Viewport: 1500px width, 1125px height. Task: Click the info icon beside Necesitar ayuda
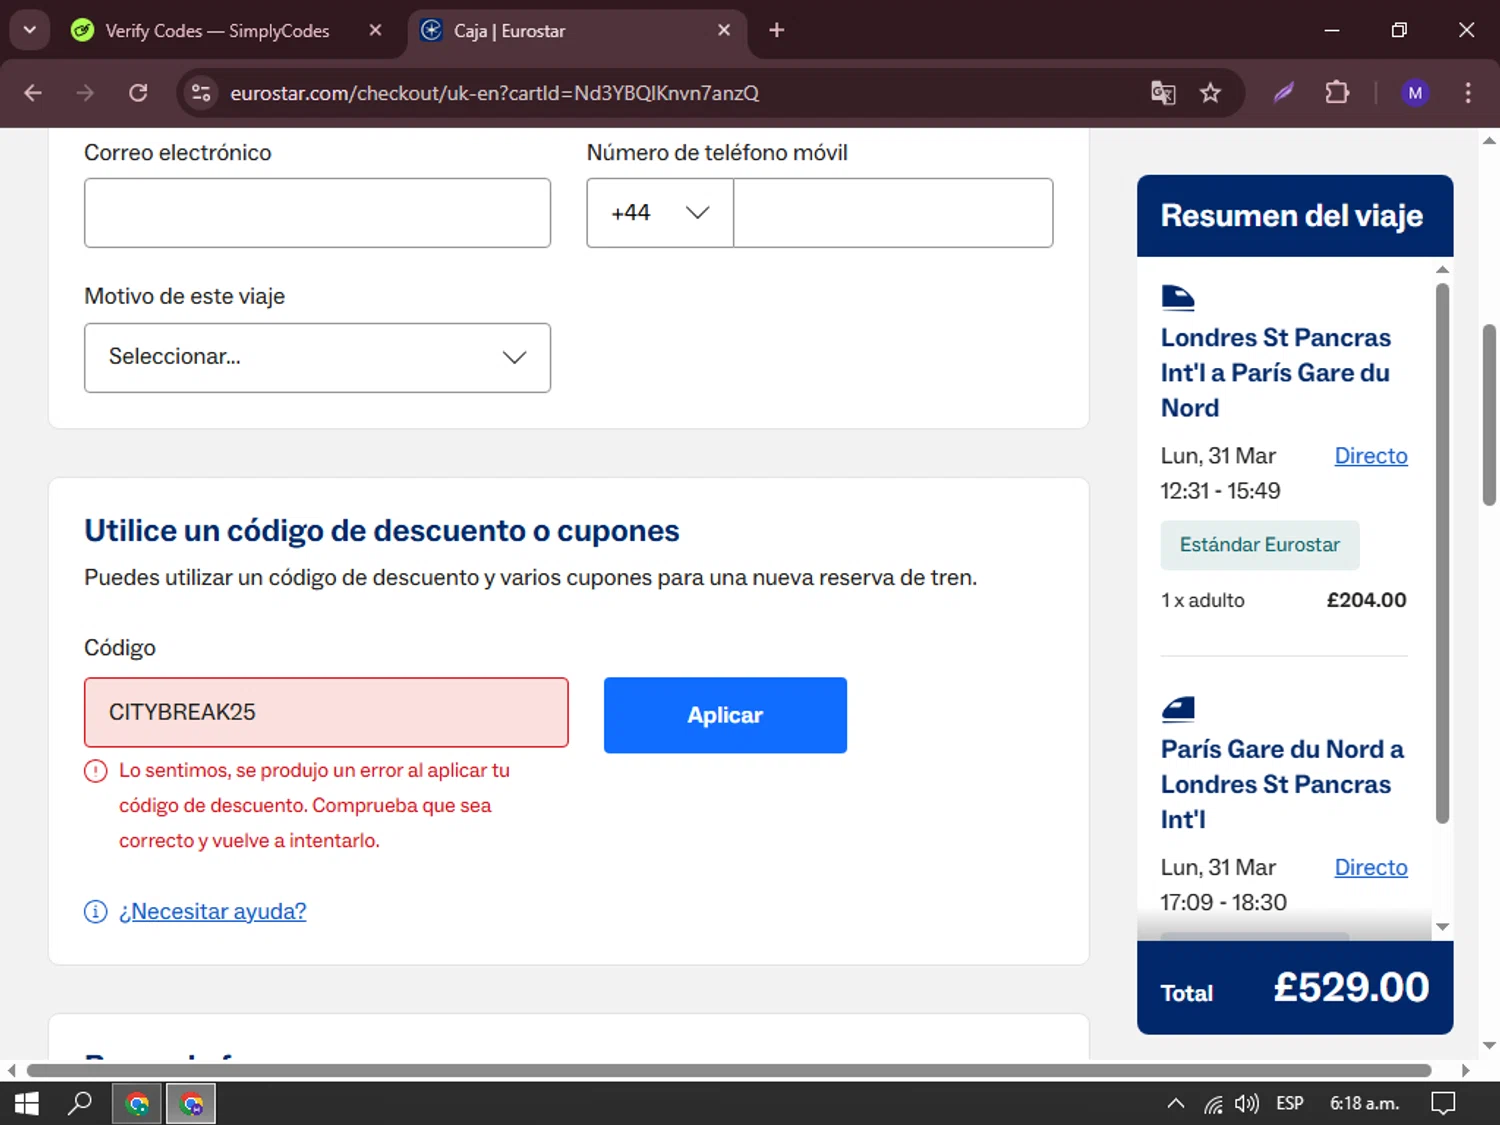pyautogui.click(x=95, y=911)
